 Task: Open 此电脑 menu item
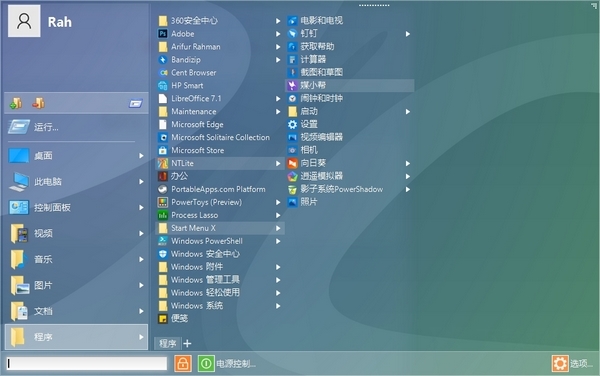pos(76,182)
